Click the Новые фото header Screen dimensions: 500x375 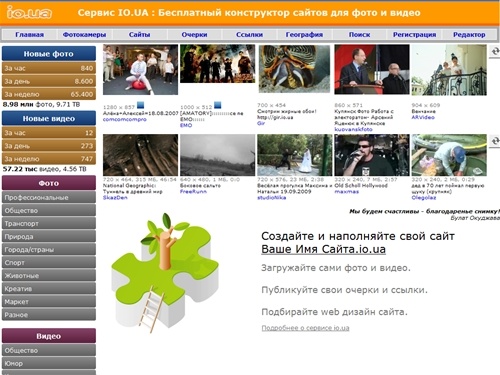point(49,54)
